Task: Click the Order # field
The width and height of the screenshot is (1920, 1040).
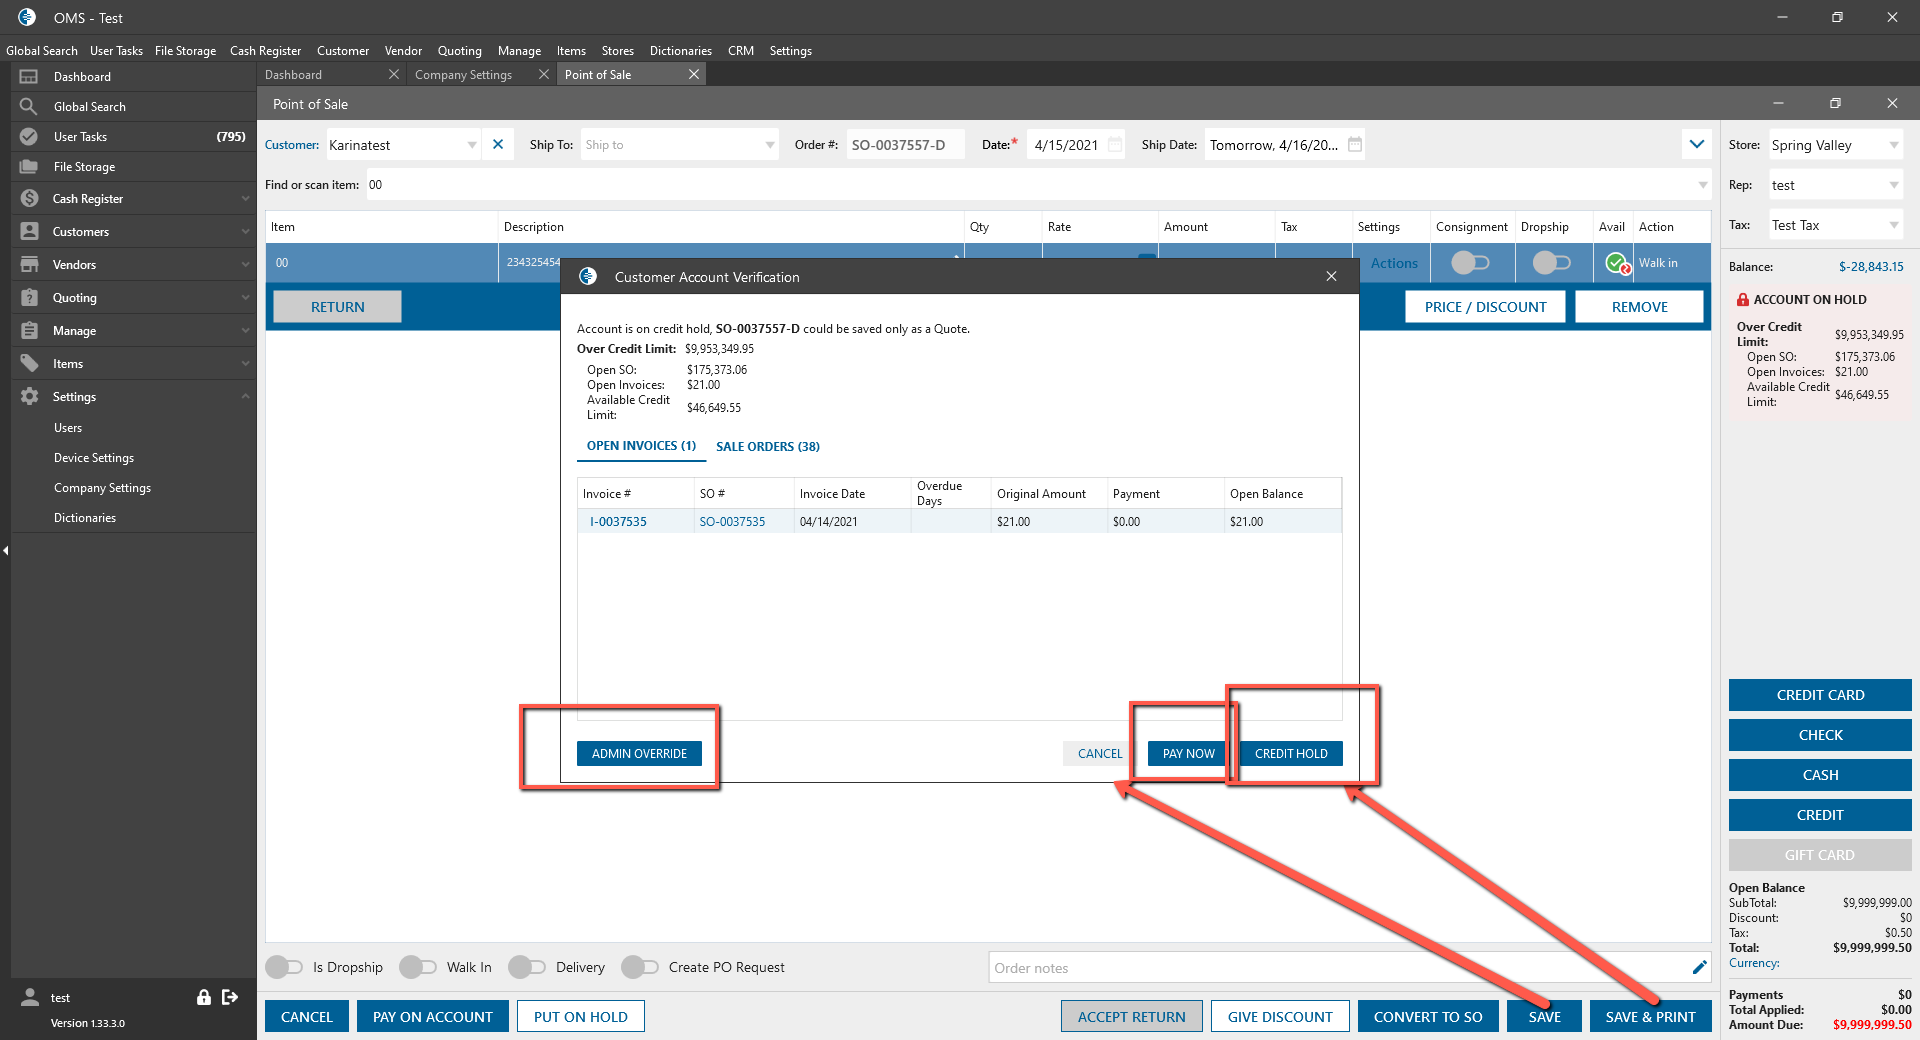Action: (x=905, y=145)
